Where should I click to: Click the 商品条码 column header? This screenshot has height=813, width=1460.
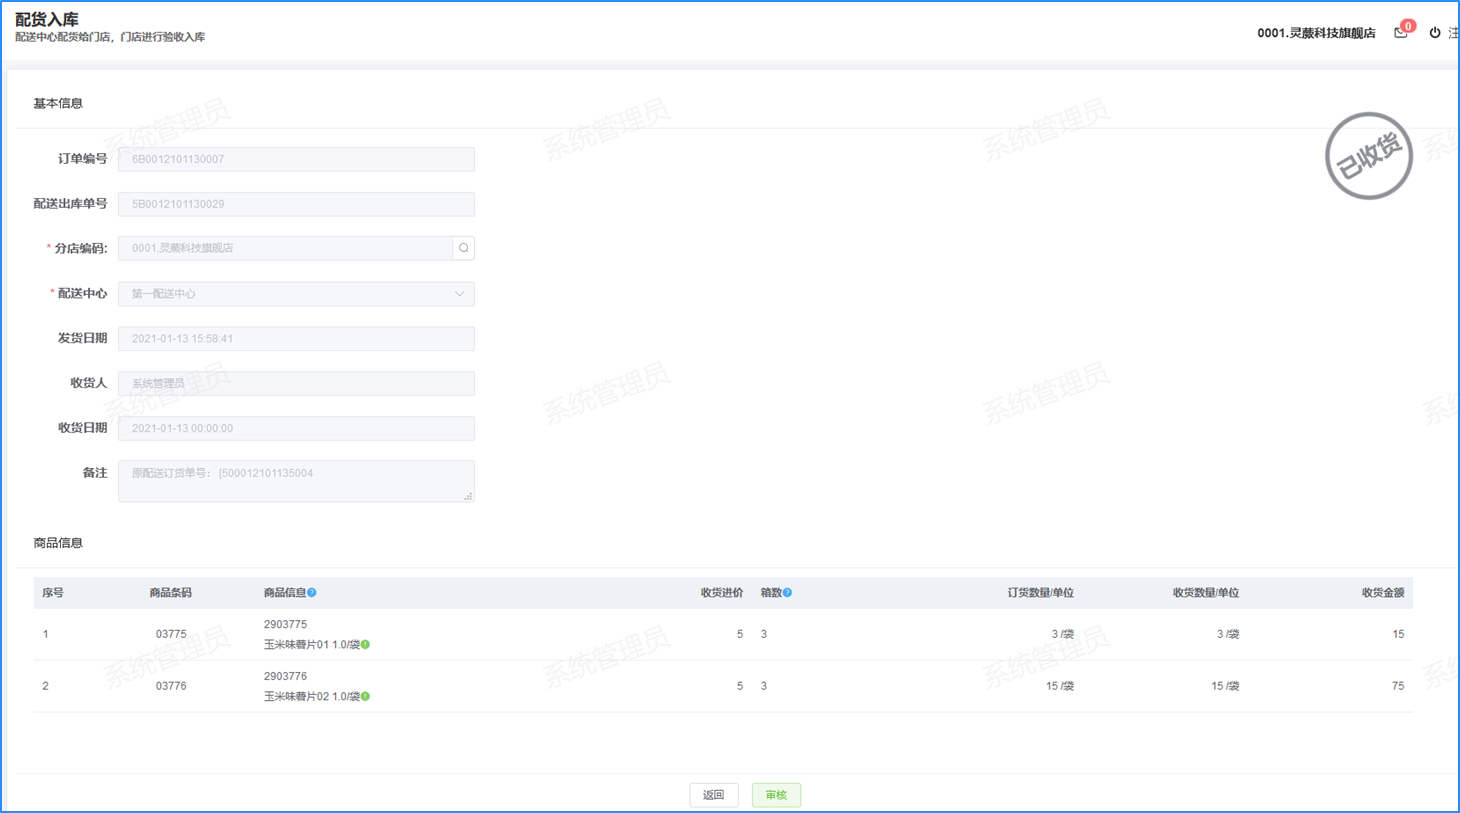(x=171, y=593)
